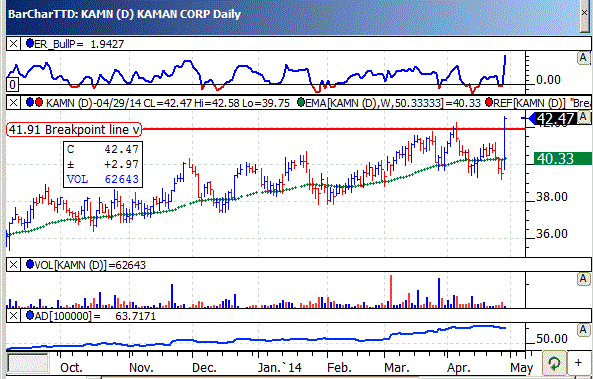Click the Jan.`14 date axis label
The height and width of the screenshot is (379, 593).
coord(280,368)
